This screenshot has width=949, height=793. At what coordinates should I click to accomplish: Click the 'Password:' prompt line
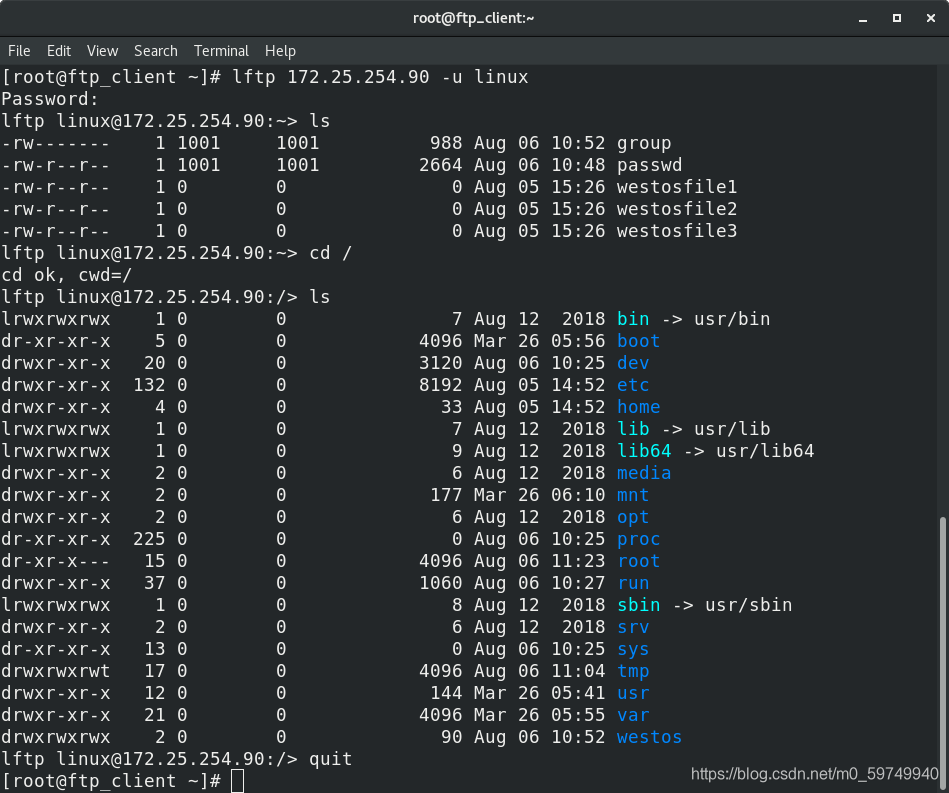(x=50, y=99)
